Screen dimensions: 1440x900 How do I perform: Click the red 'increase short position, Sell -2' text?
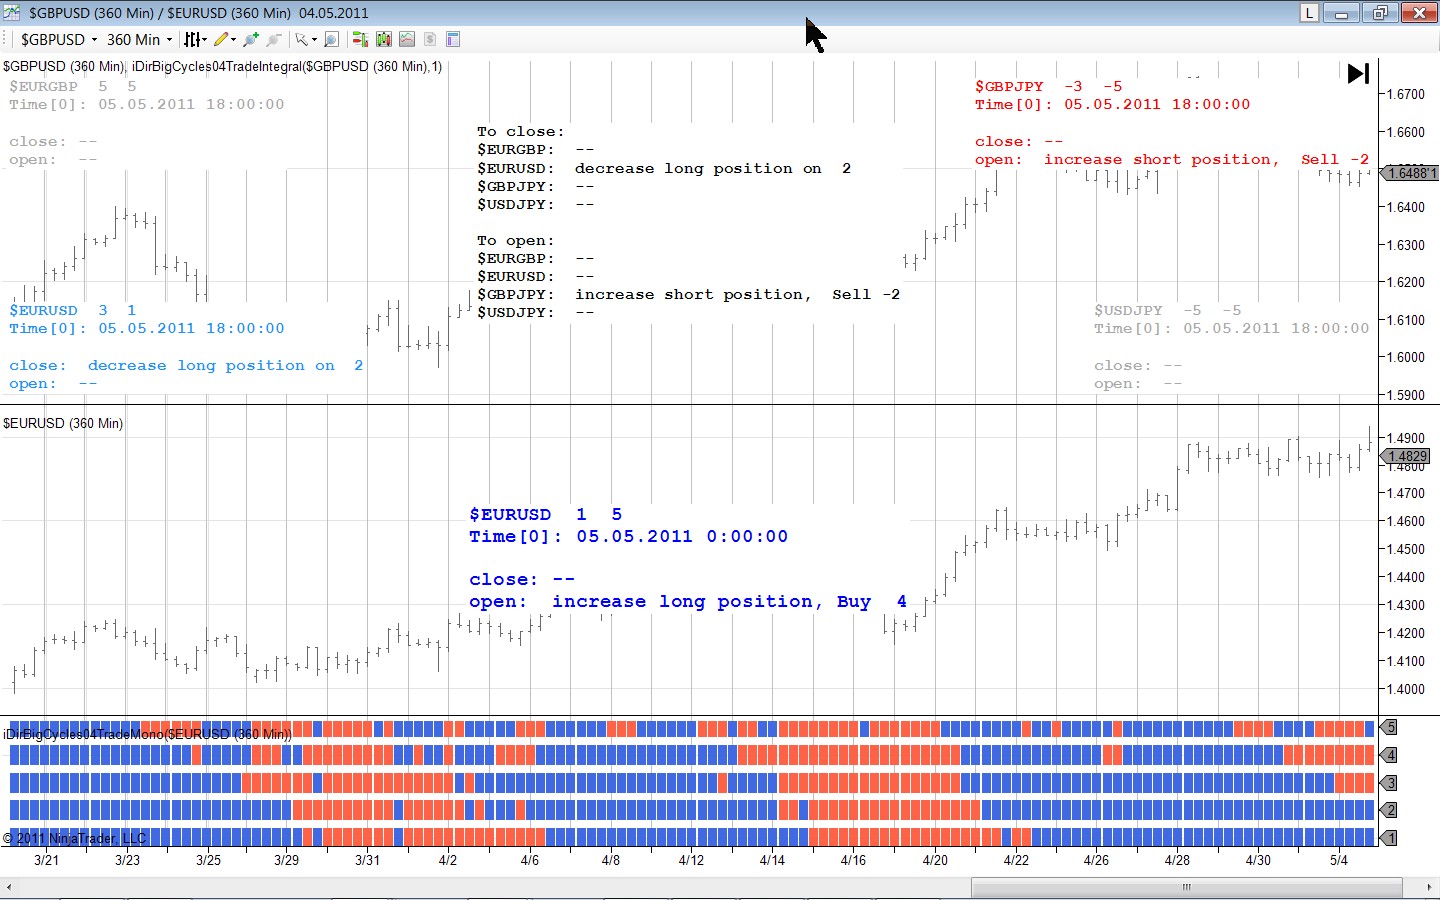pyautogui.click(x=1207, y=160)
